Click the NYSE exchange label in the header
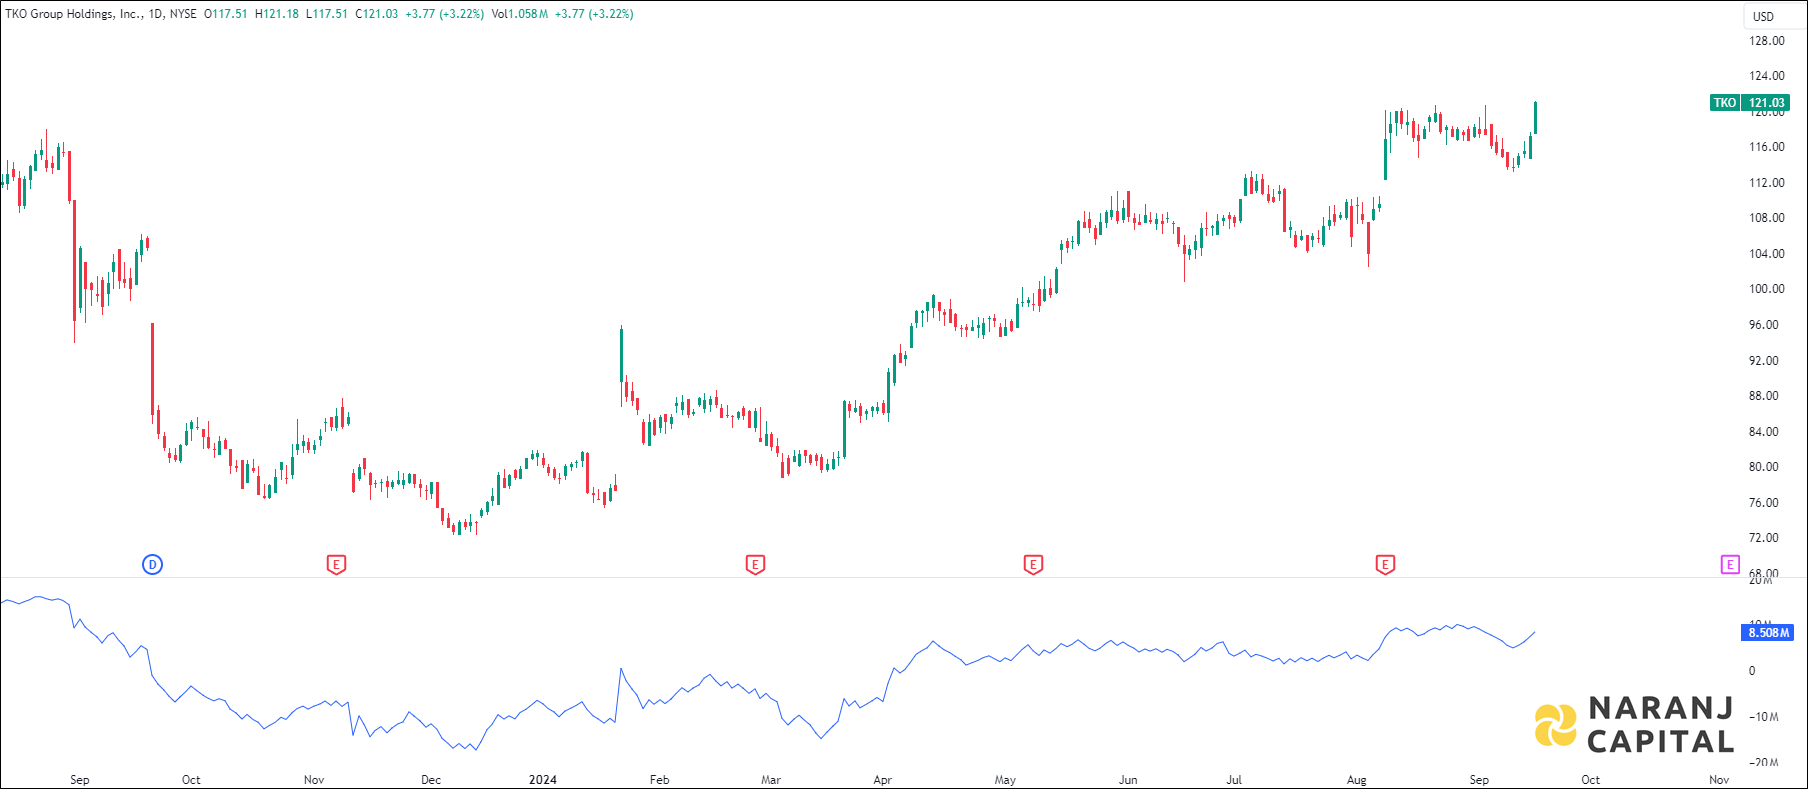 (183, 14)
